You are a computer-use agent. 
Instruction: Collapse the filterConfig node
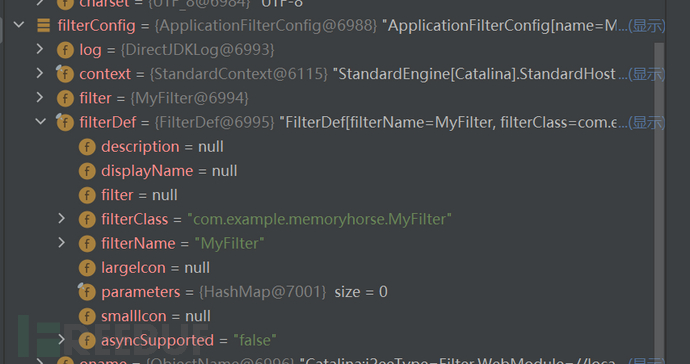pyautogui.click(x=18, y=25)
